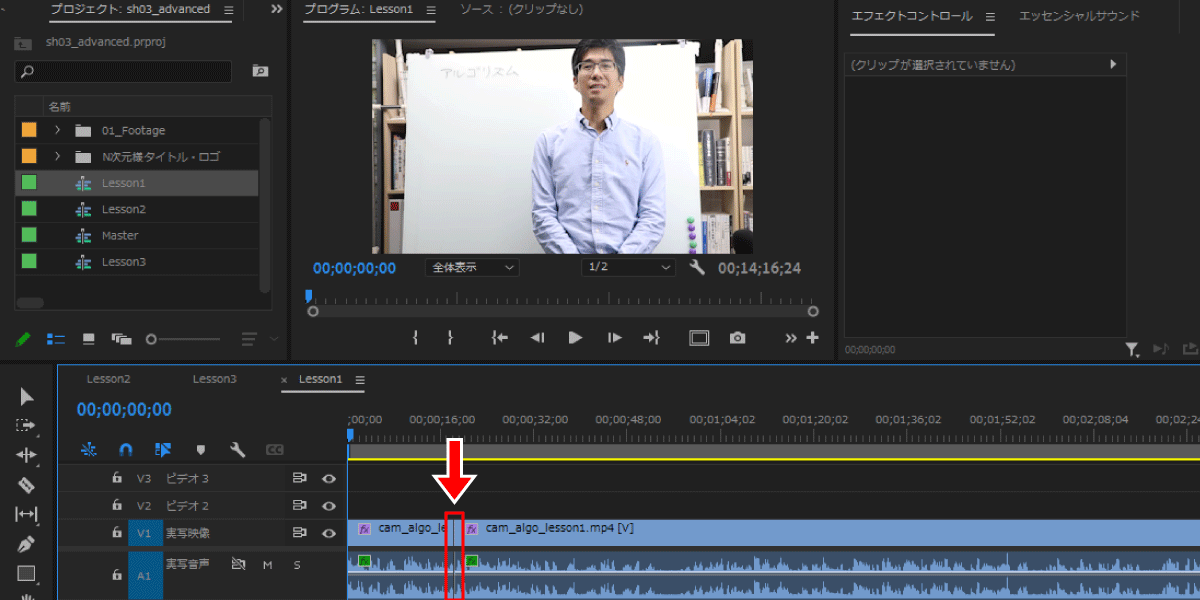This screenshot has width=1200, height=600.
Task: Click the orange label swatch for 01_Footage
Action: 29,130
